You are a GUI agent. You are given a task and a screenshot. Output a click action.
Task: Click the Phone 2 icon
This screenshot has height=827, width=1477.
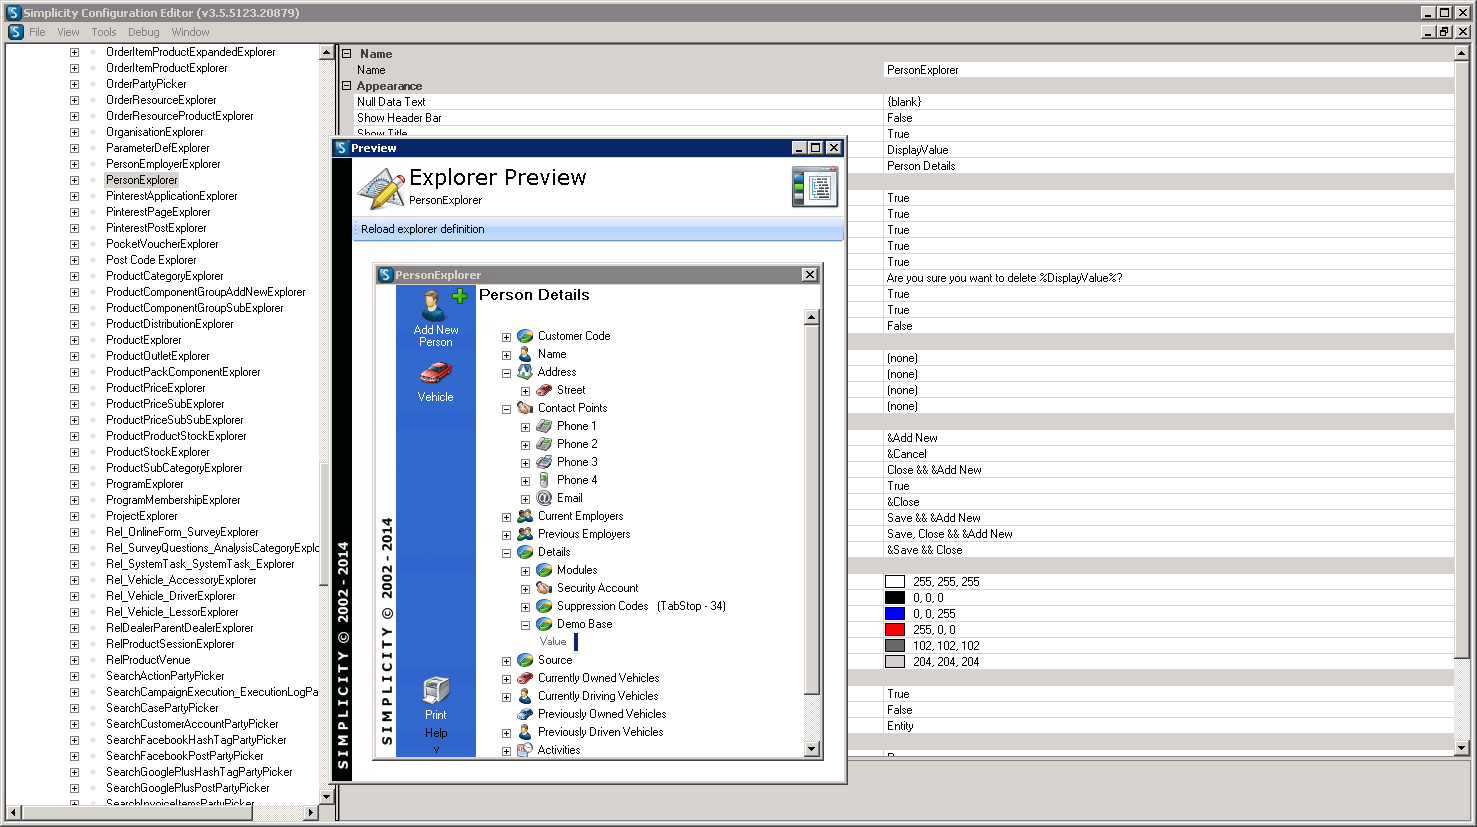tap(544, 444)
